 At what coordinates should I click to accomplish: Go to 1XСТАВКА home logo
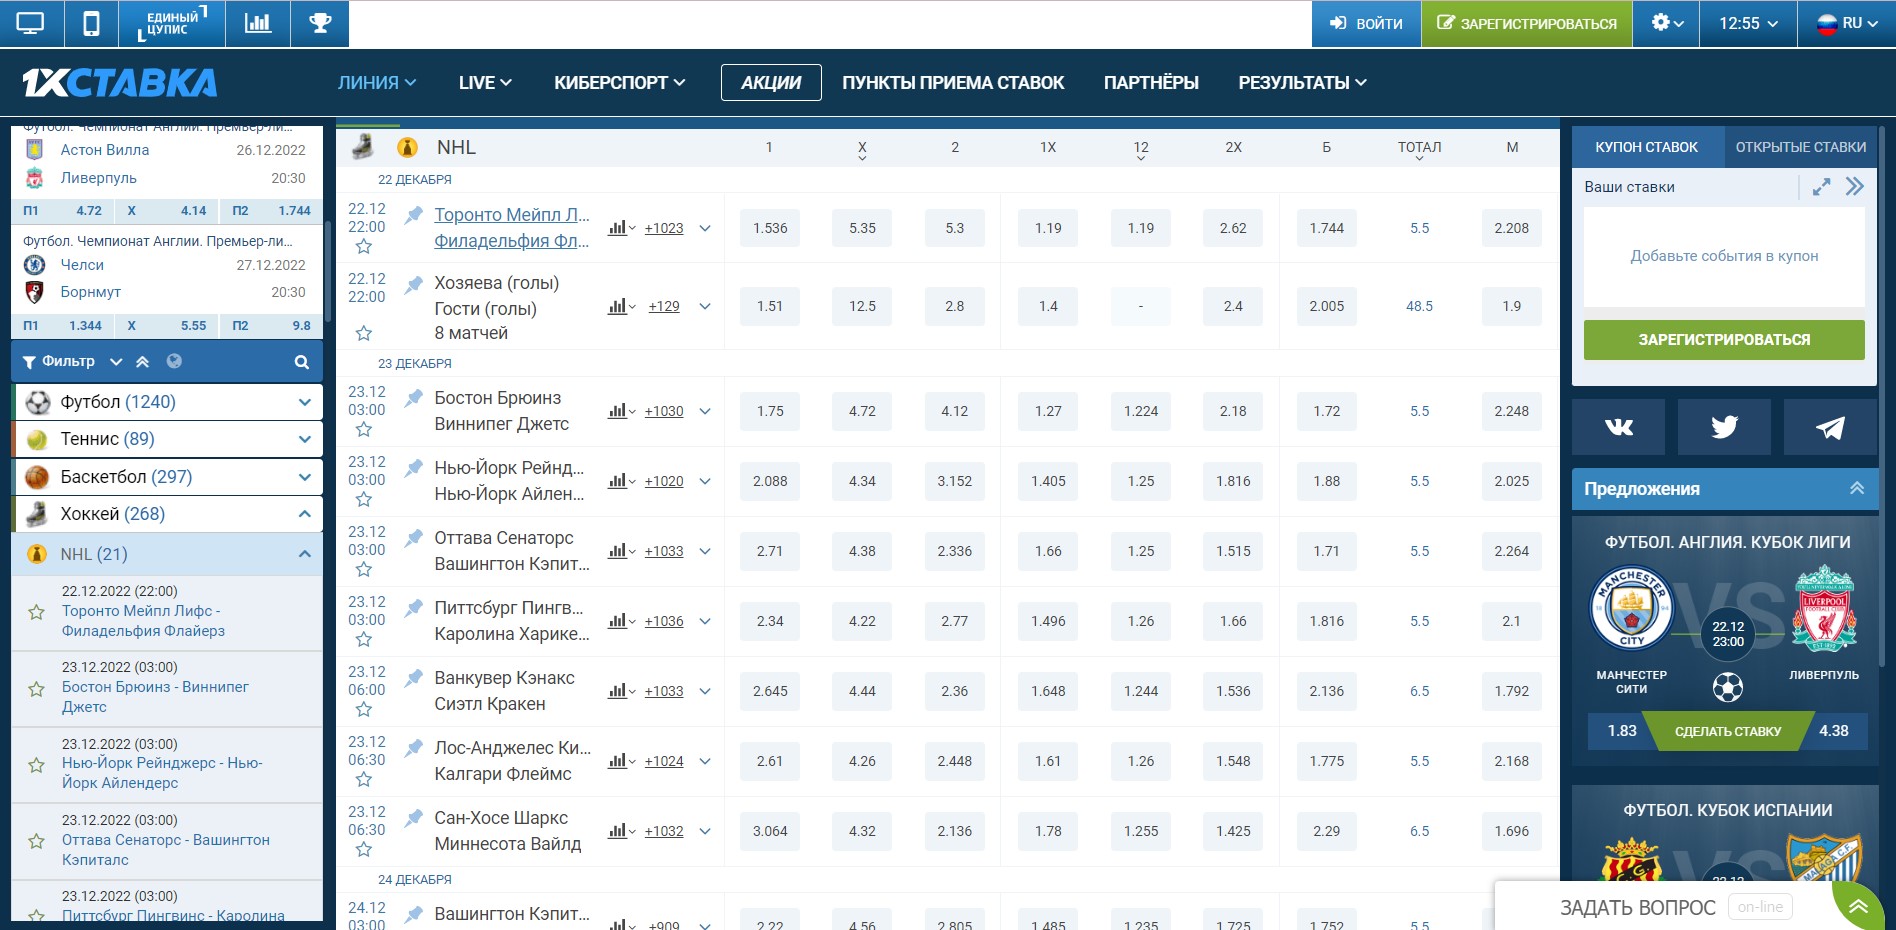[120, 83]
